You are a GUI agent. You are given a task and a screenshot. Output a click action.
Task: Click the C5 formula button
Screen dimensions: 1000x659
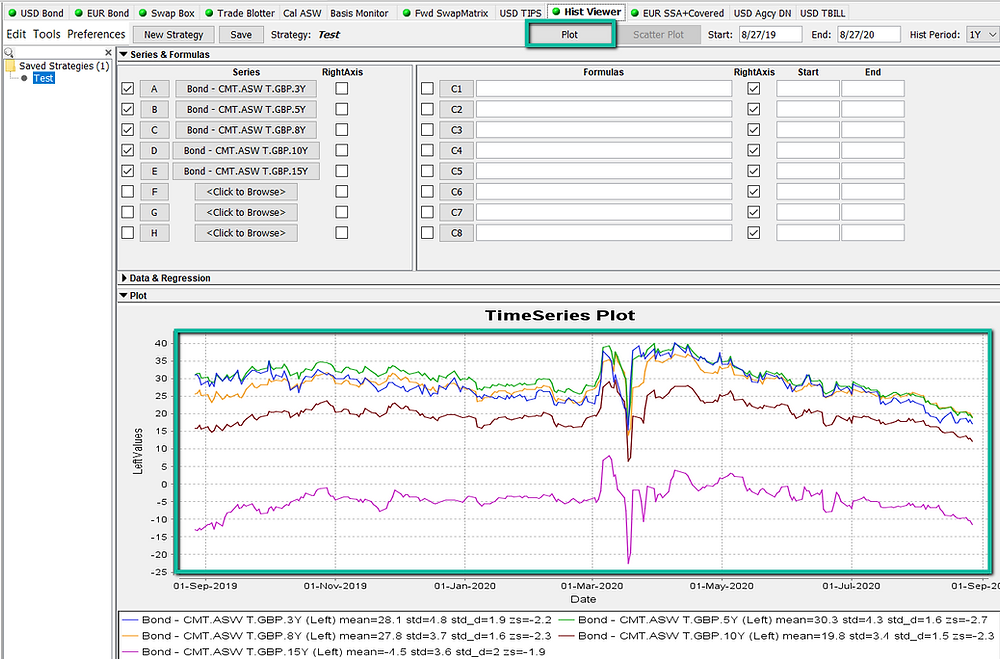point(457,171)
